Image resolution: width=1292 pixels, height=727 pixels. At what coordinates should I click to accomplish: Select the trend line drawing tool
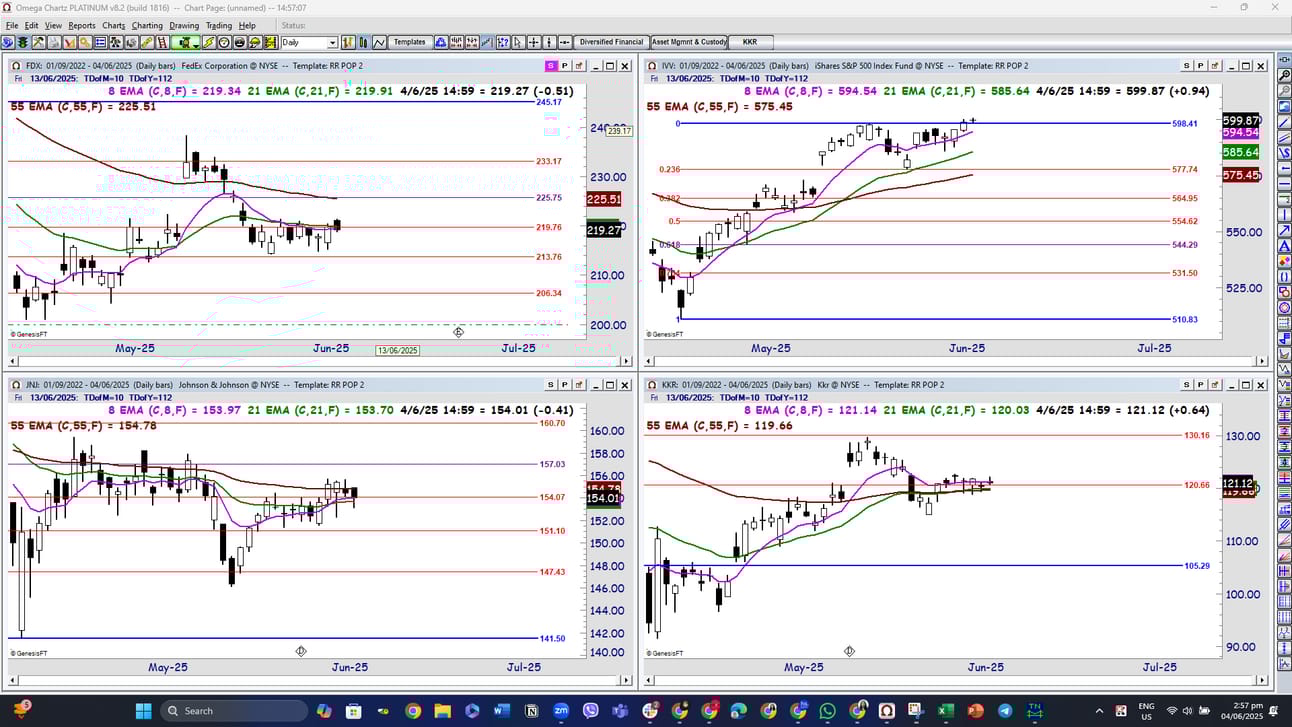[x=1283, y=123]
